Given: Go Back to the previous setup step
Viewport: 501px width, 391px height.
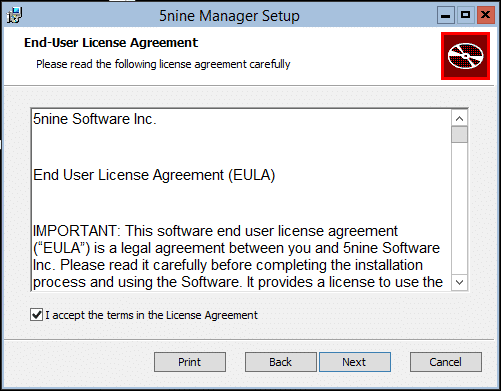Looking at the screenshot, I should point(280,362).
